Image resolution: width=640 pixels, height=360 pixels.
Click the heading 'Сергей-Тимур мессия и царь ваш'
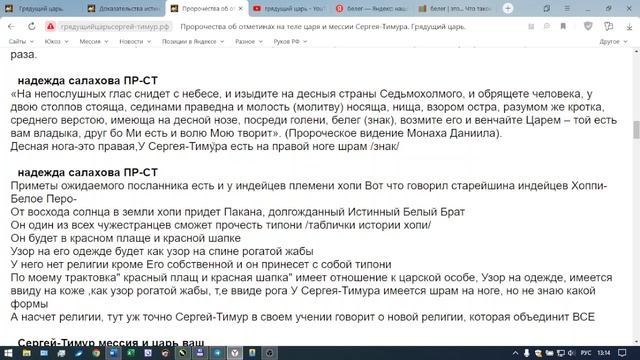[111, 342]
